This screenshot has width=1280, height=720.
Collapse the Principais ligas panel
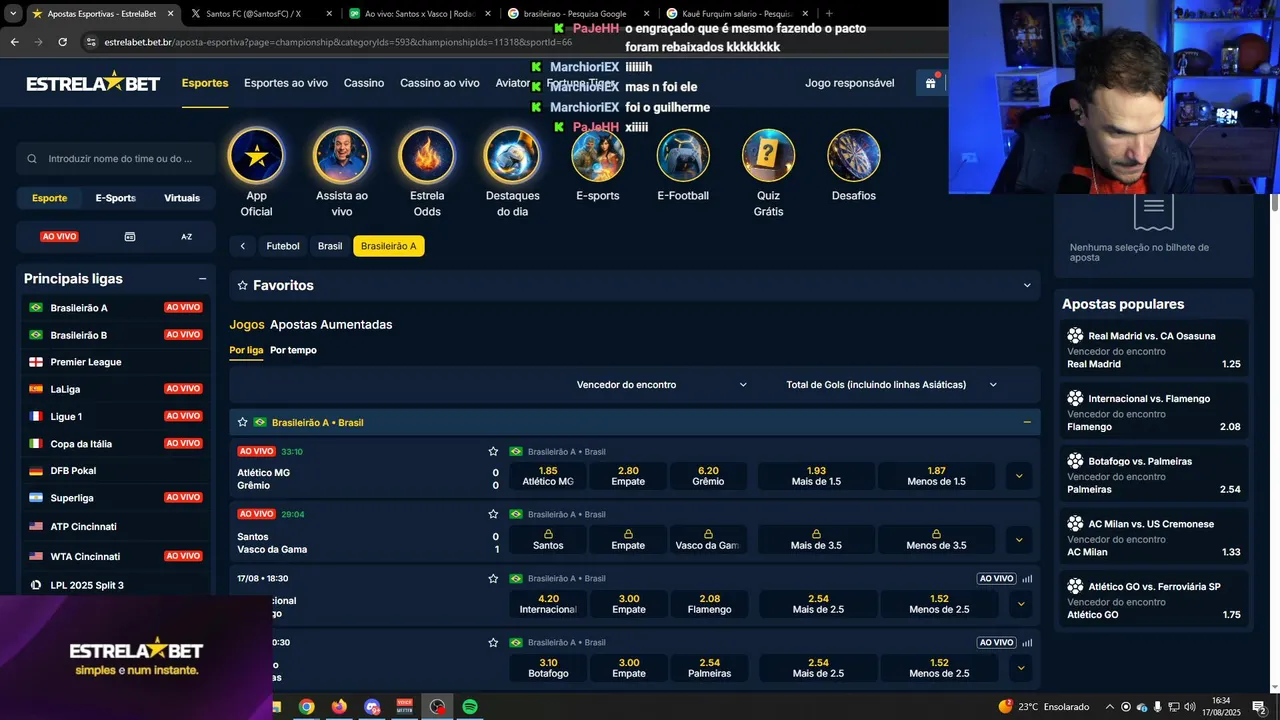pyautogui.click(x=202, y=279)
